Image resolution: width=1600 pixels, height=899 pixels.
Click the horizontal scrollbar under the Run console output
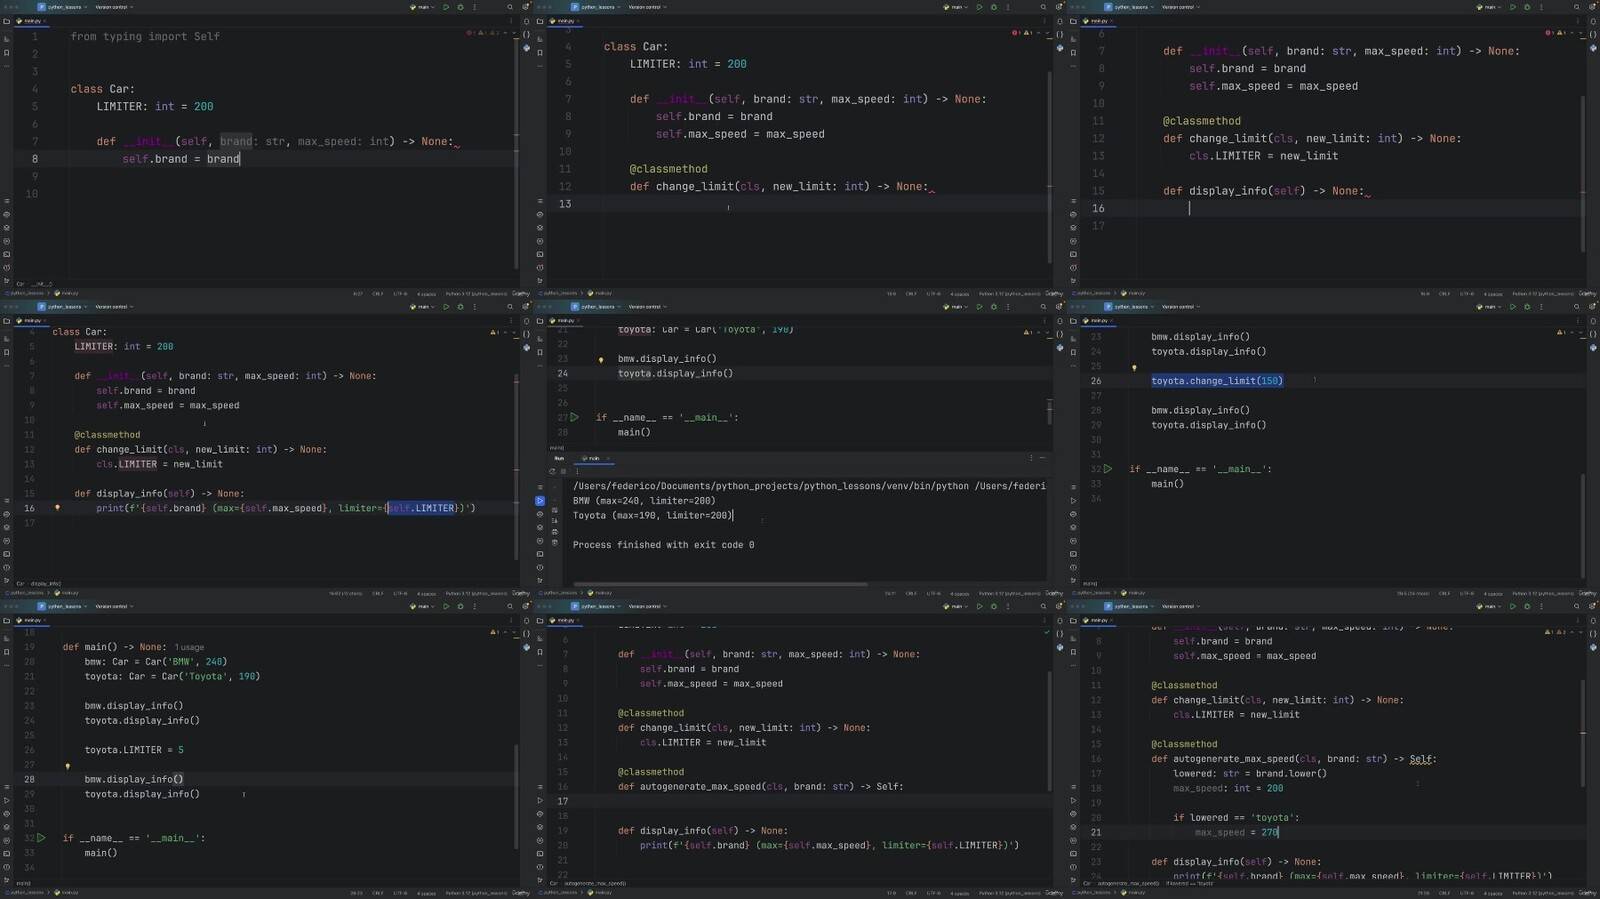[720, 584]
